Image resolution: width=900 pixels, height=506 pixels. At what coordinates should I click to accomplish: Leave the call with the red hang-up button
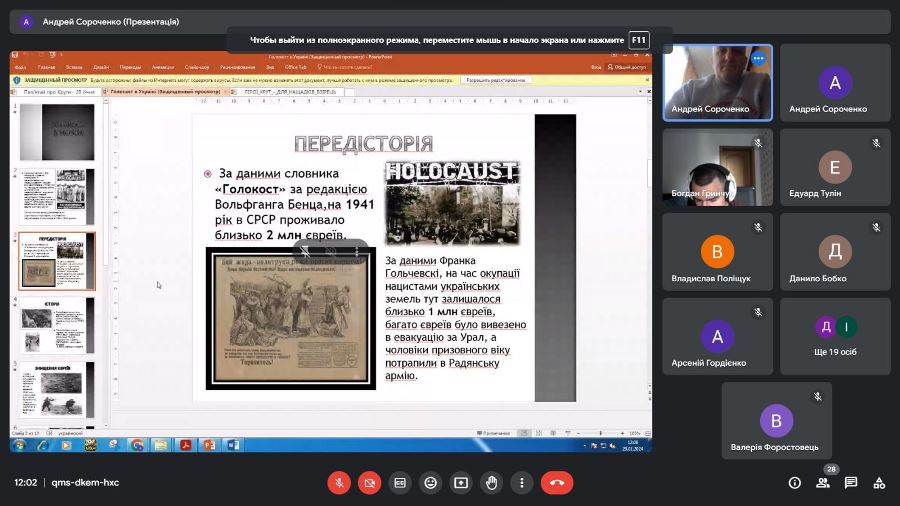click(557, 482)
